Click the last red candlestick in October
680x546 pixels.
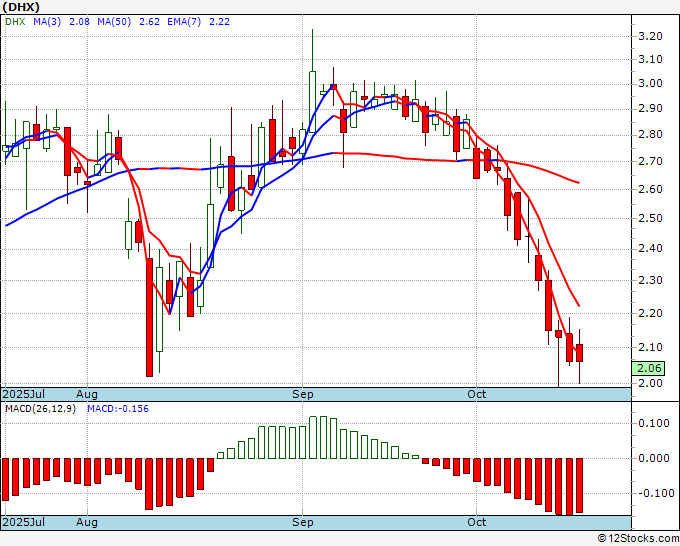point(579,353)
